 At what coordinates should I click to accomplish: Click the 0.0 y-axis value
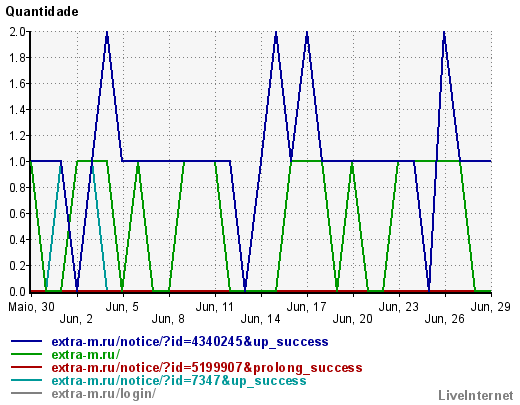click(17, 292)
